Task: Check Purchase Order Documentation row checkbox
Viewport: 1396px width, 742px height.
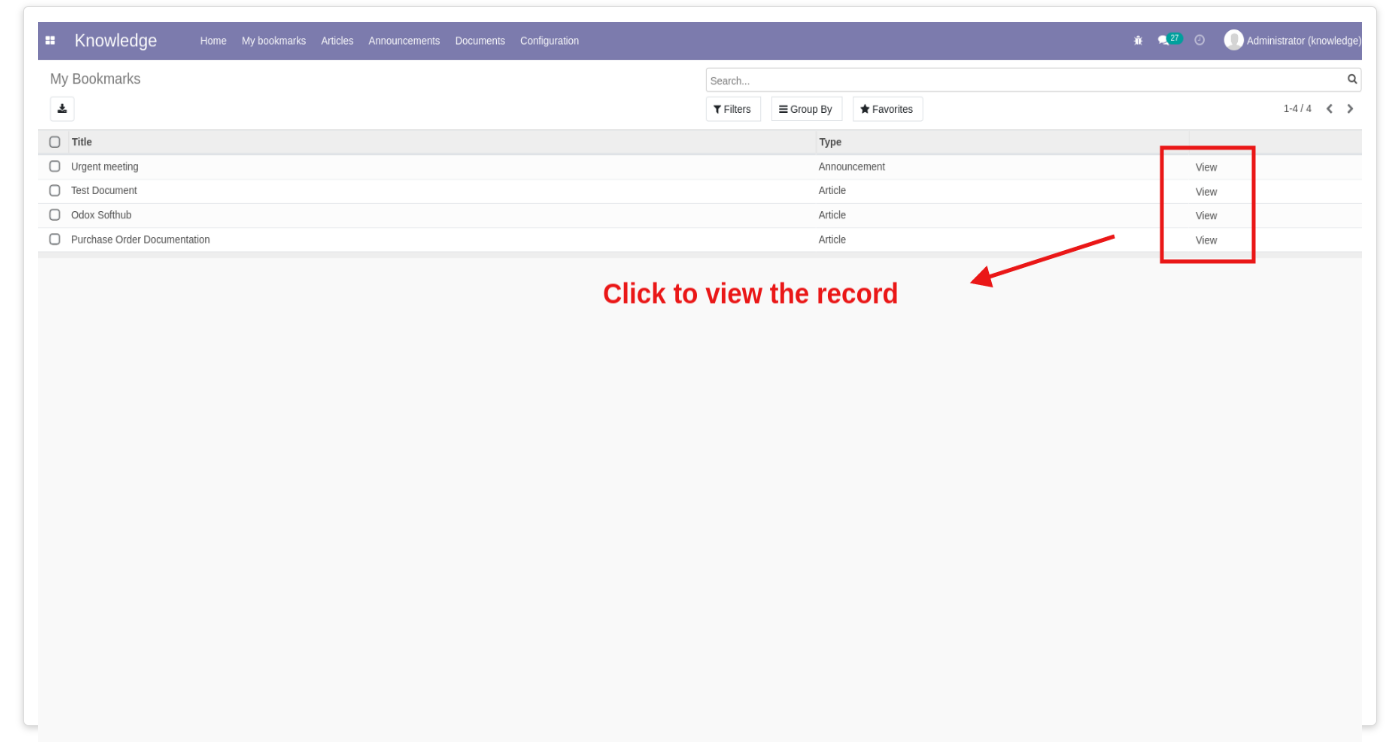Action: [x=55, y=240]
